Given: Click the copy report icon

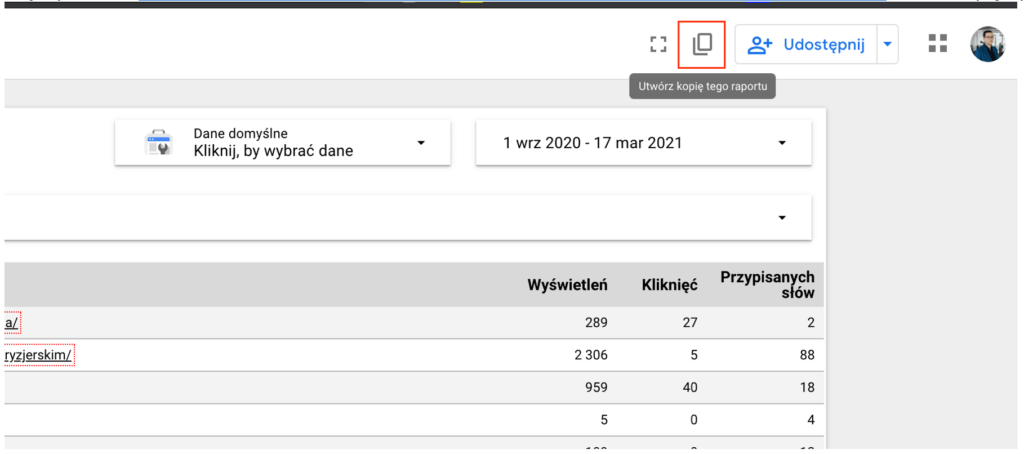Looking at the screenshot, I should [702, 44].
